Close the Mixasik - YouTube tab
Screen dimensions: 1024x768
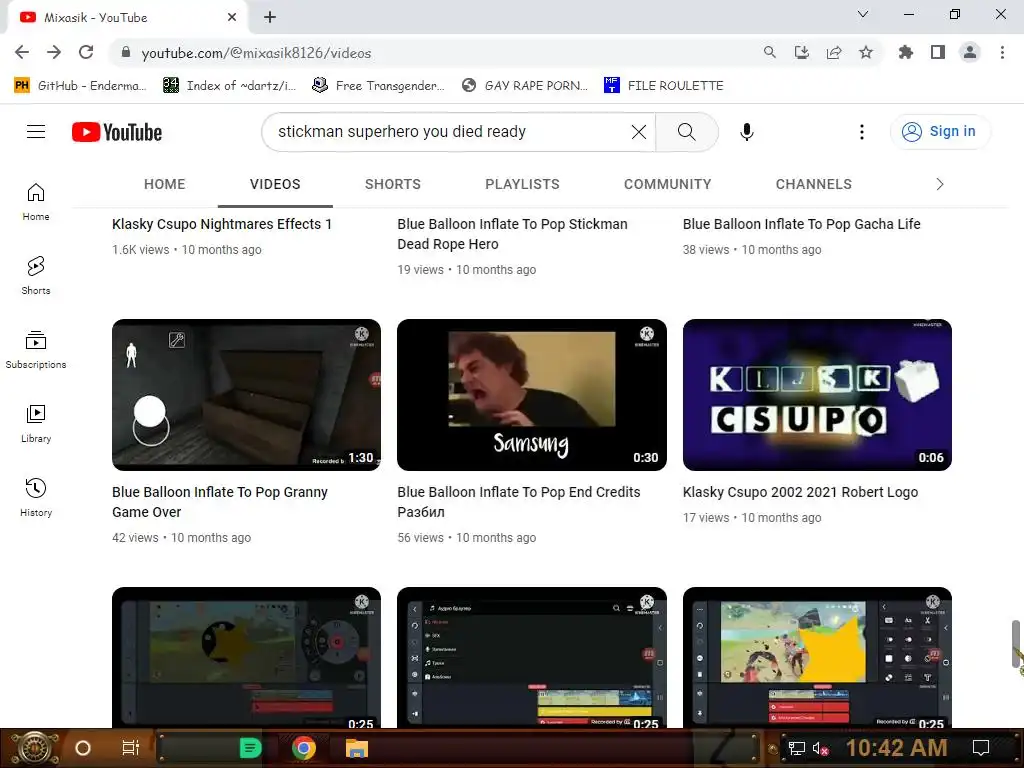(x=232, y=18)
